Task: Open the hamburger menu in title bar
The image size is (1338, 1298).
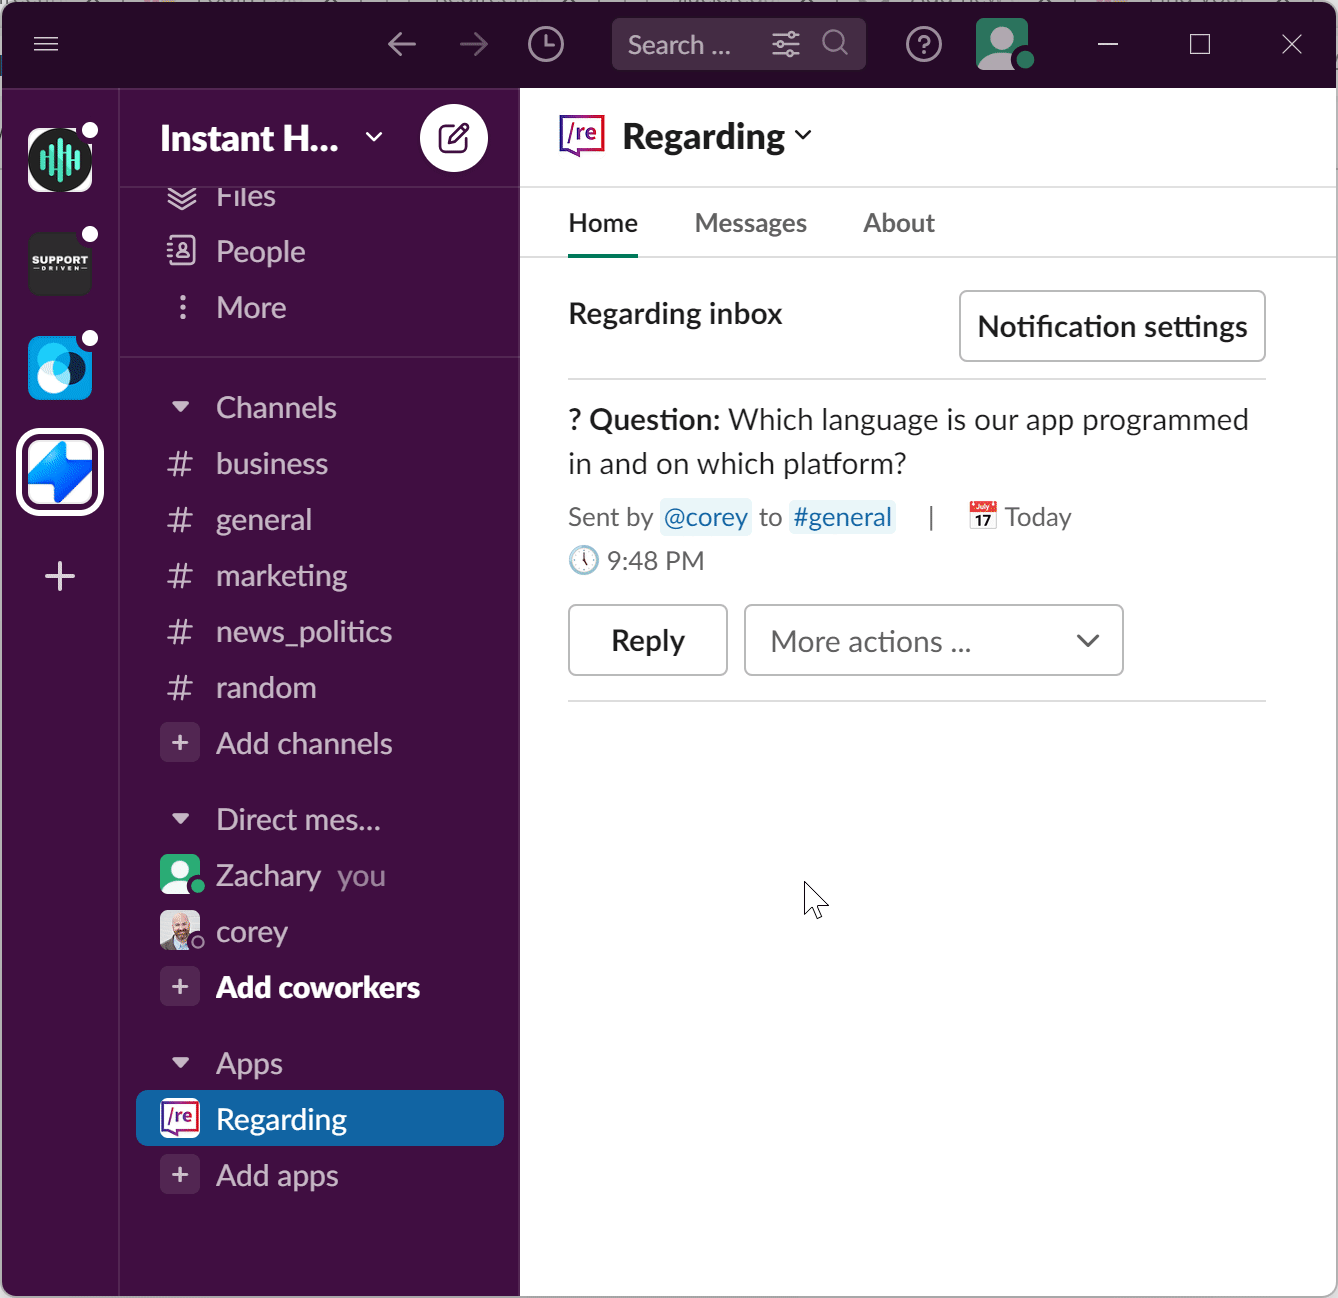Action: (46, 44)
